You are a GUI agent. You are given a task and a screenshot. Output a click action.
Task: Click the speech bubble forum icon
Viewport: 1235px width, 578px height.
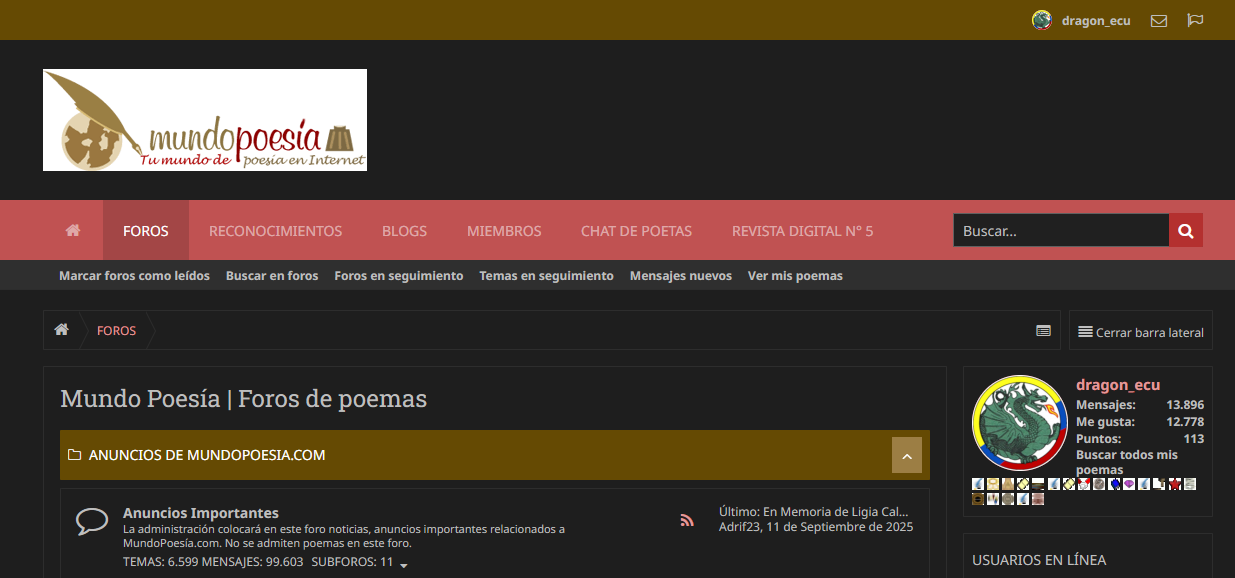click(x=92, y=521)
